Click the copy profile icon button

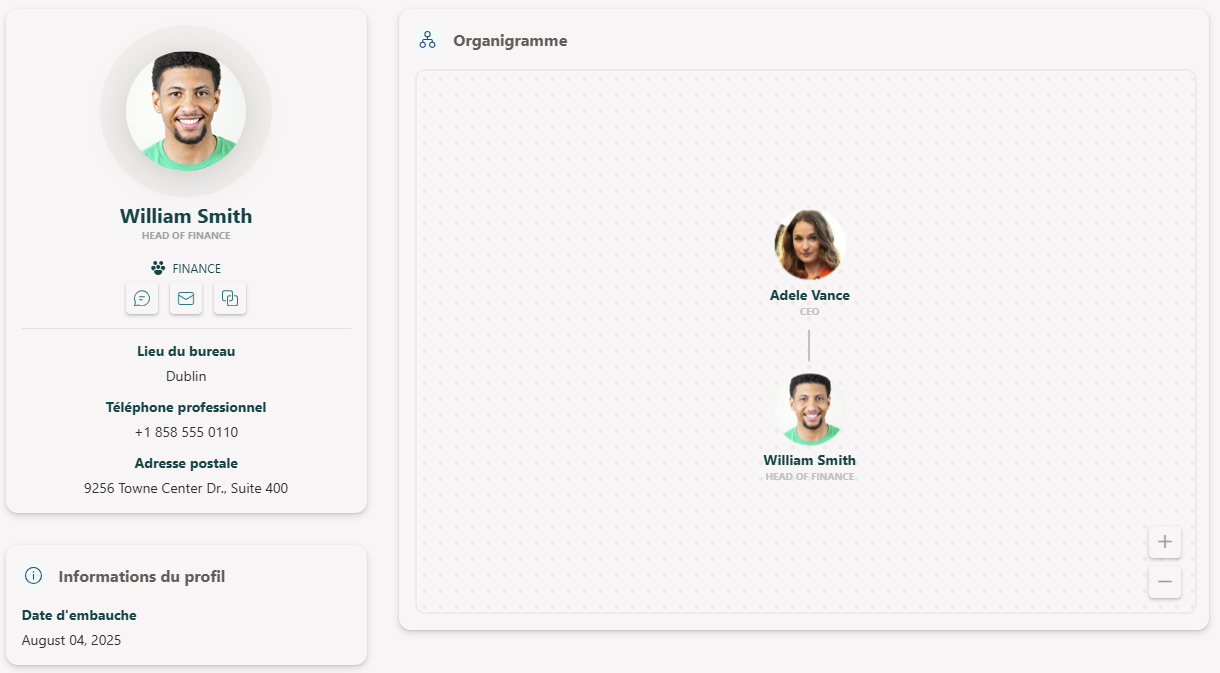click(x=230, y=298)
